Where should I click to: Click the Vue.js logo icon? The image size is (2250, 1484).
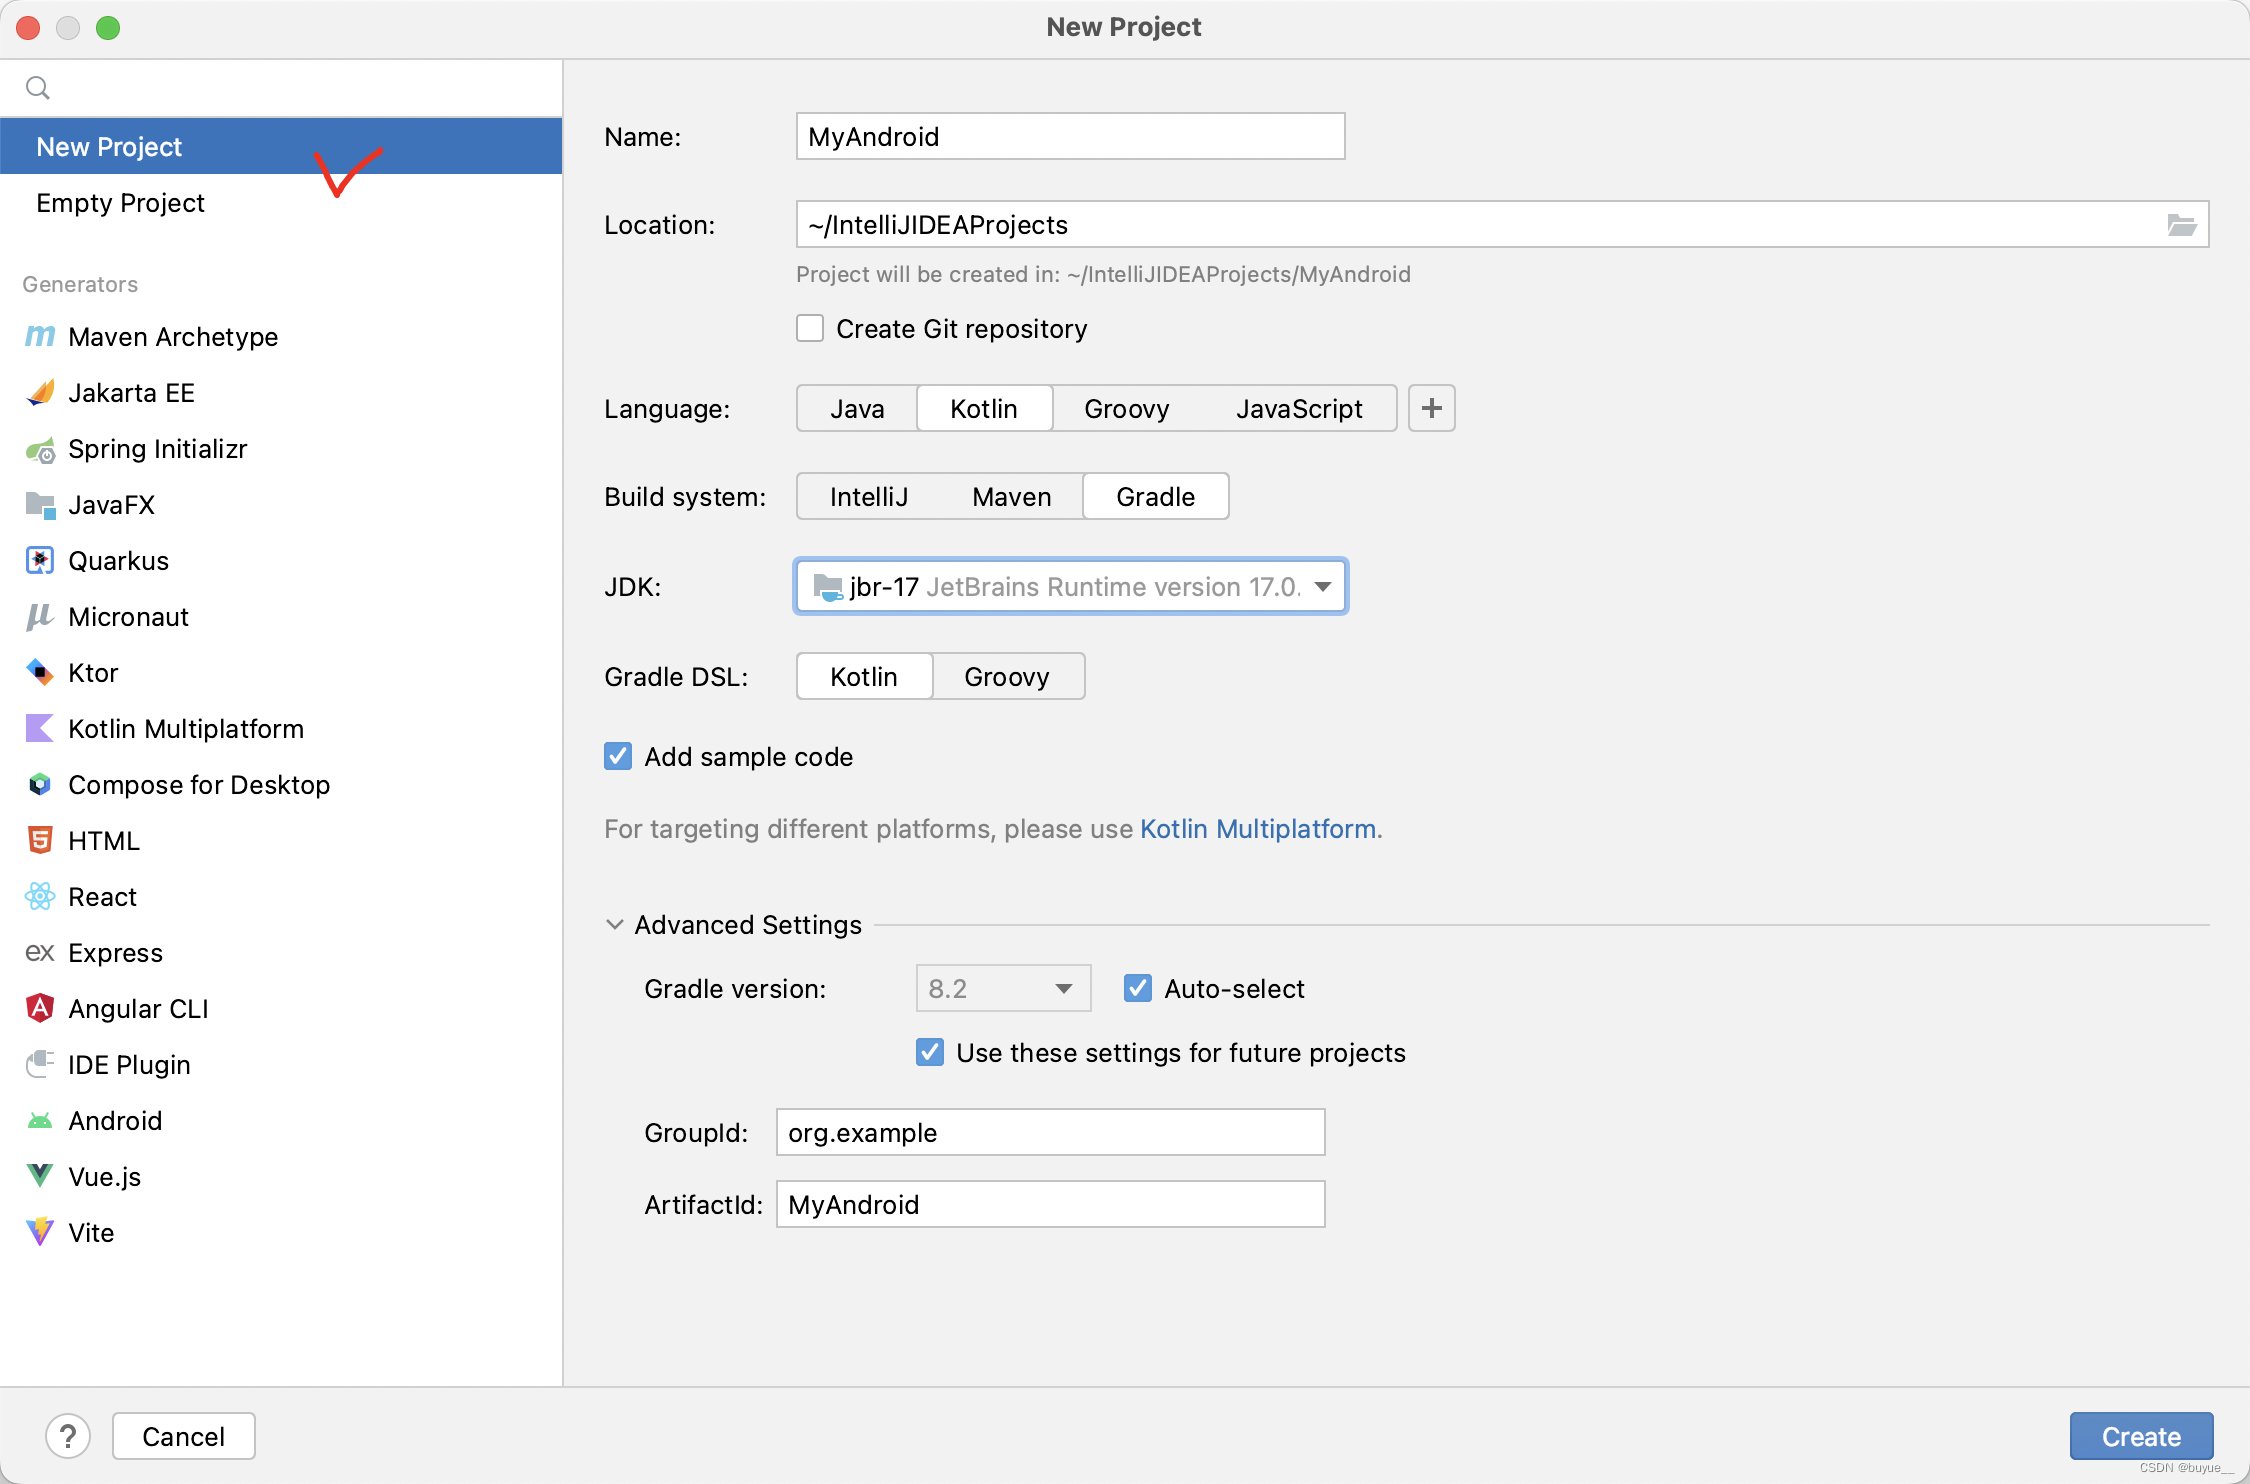tap(40, 1177)
